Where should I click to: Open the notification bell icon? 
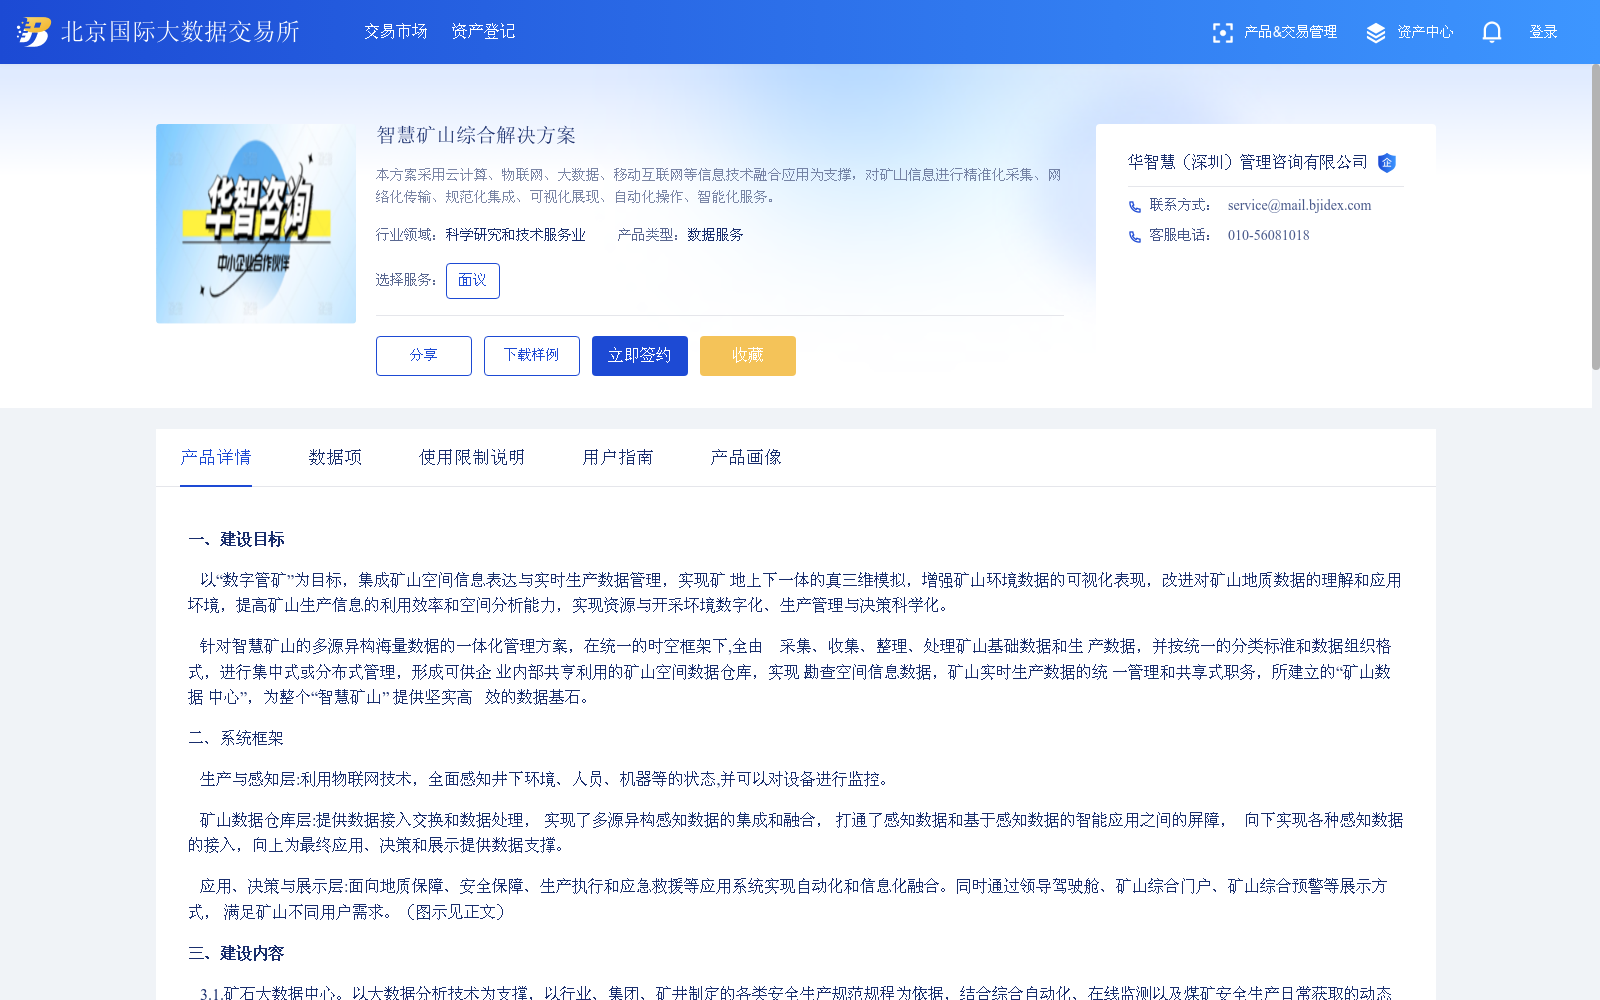pos(1492,32)
